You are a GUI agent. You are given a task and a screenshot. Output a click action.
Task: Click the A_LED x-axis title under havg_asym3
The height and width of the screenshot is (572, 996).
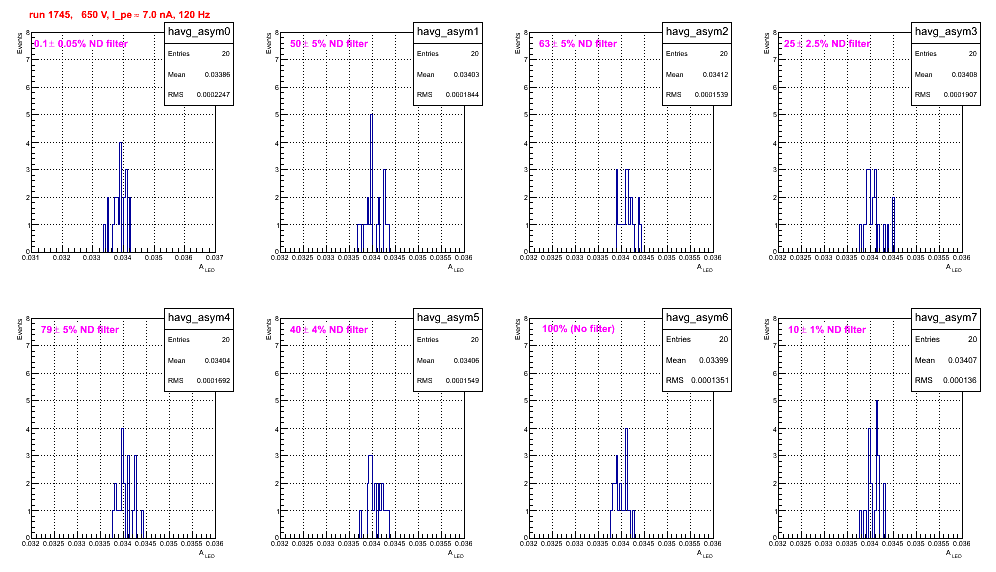point(954,268)
